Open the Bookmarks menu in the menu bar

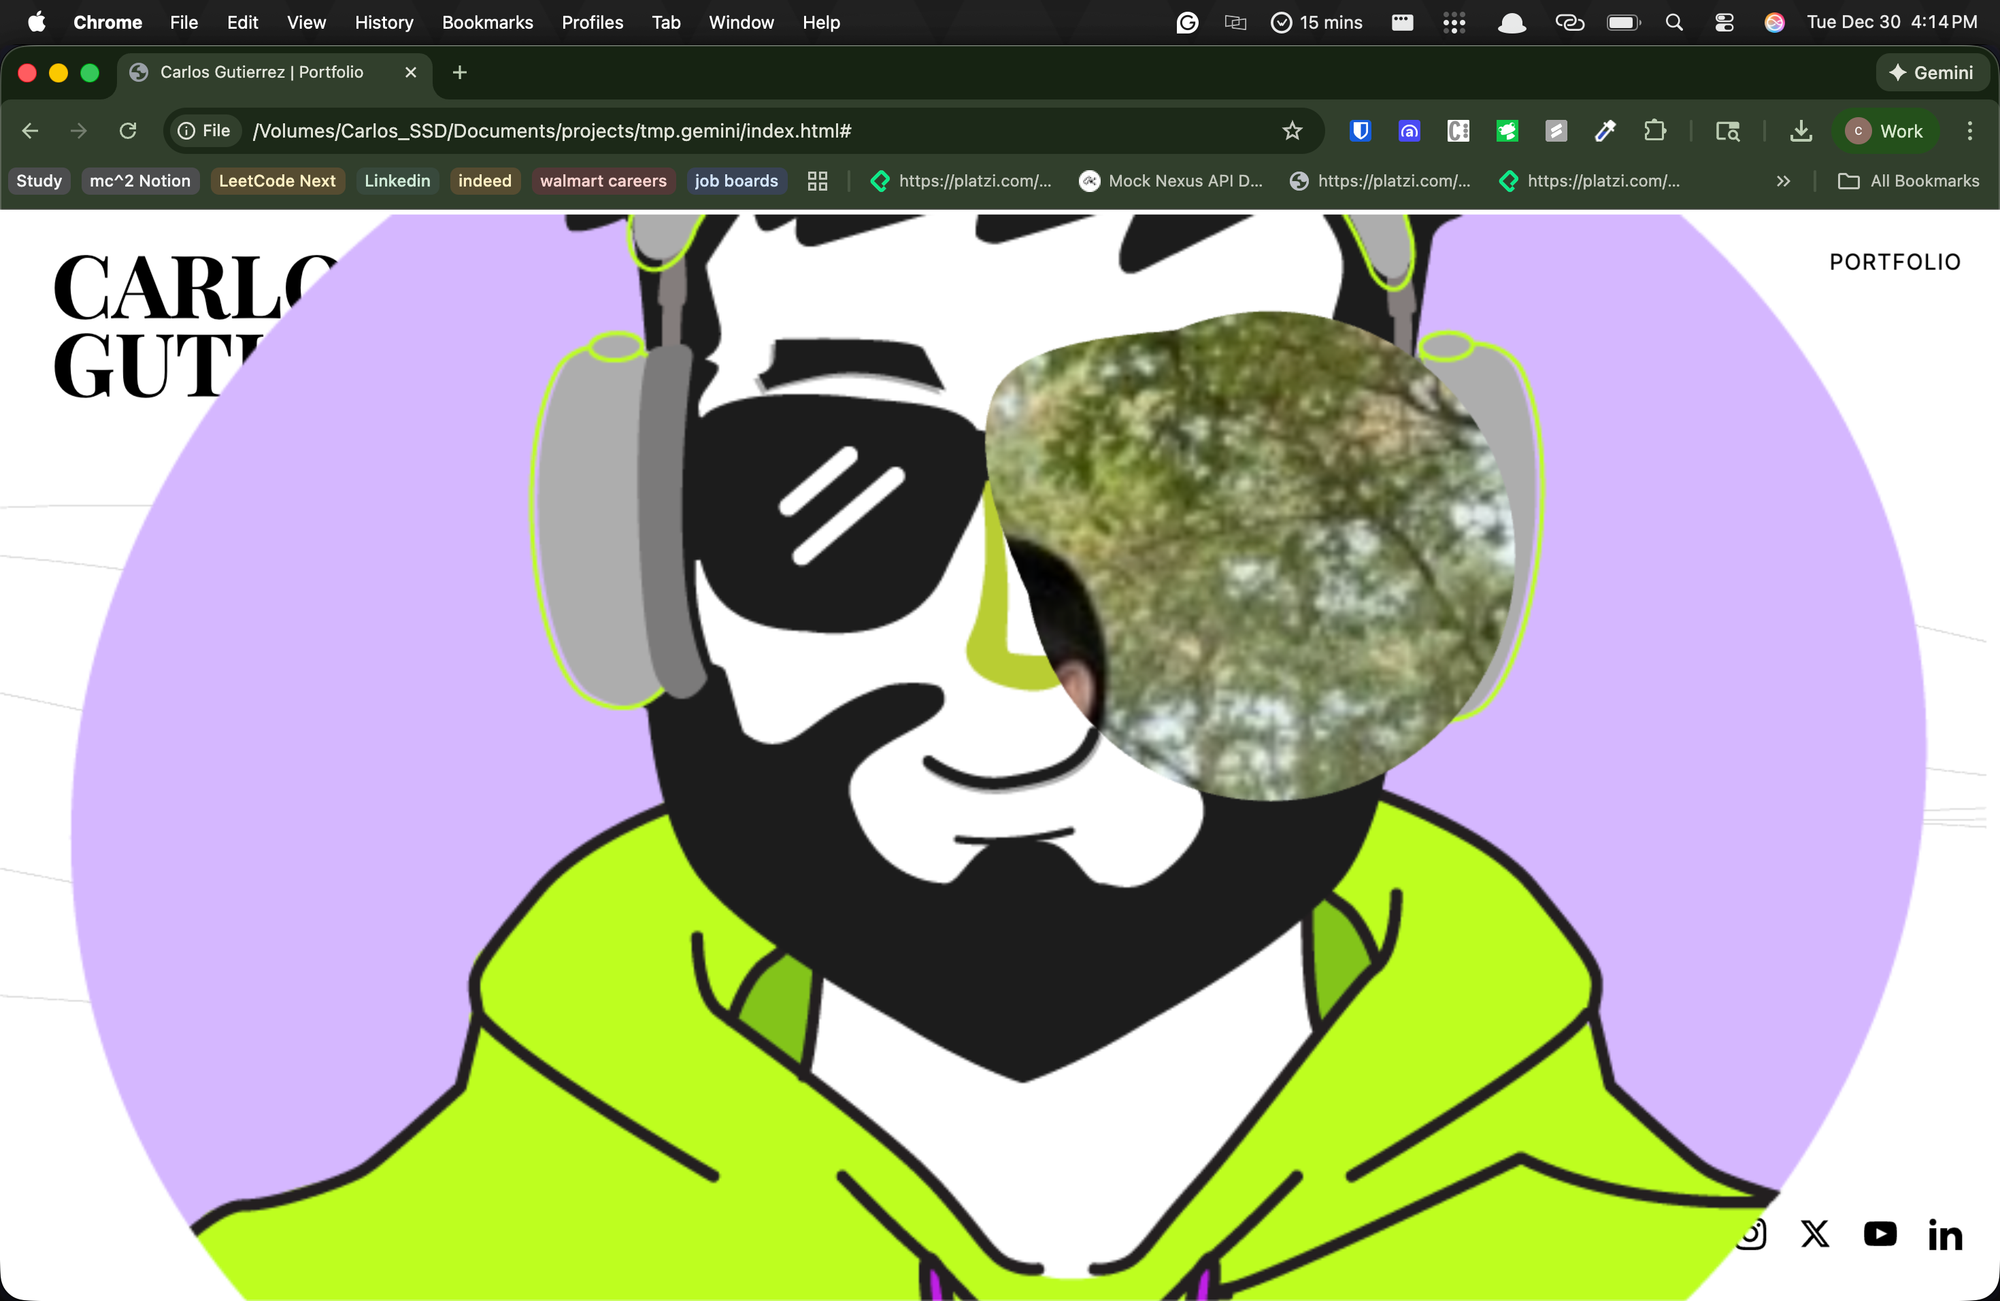tap(487, 22)
